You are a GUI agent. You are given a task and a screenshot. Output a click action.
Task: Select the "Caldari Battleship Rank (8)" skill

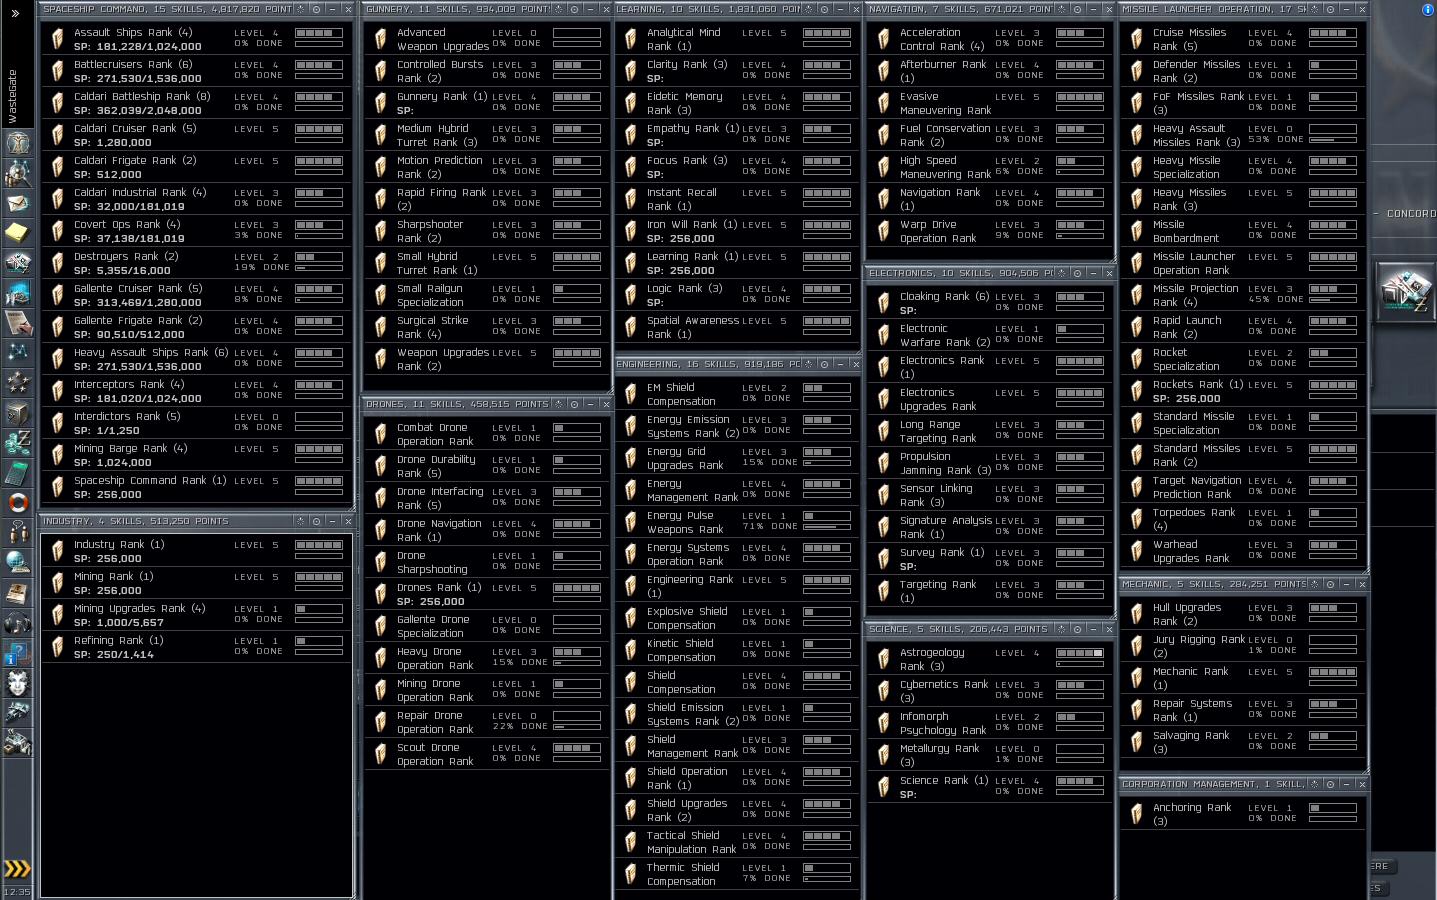click(196, 103)
